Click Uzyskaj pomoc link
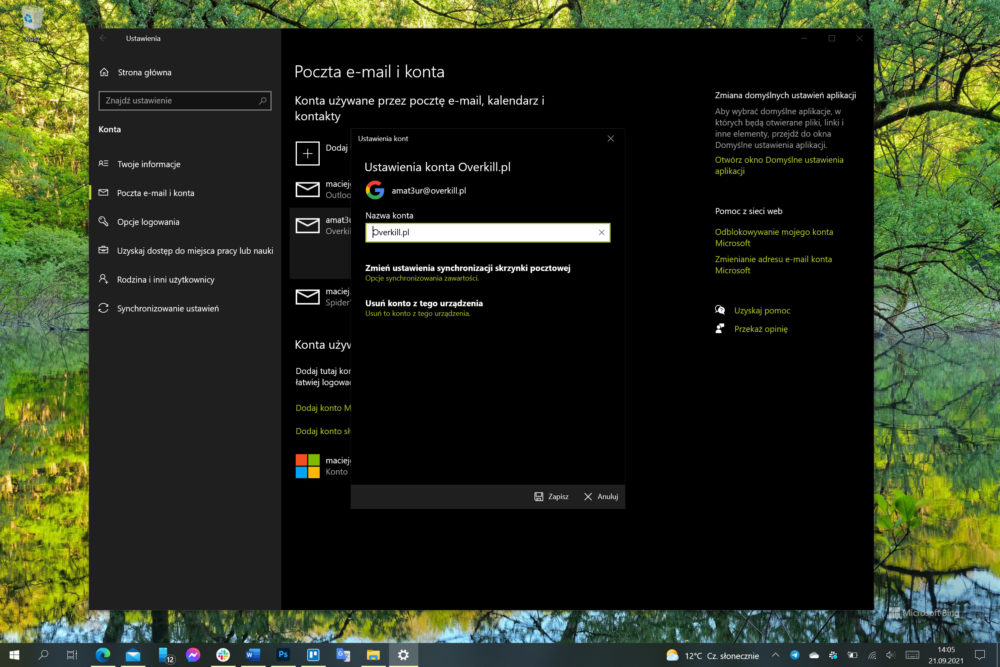This screenshot has width=1000, height=667. coord(761,311)
